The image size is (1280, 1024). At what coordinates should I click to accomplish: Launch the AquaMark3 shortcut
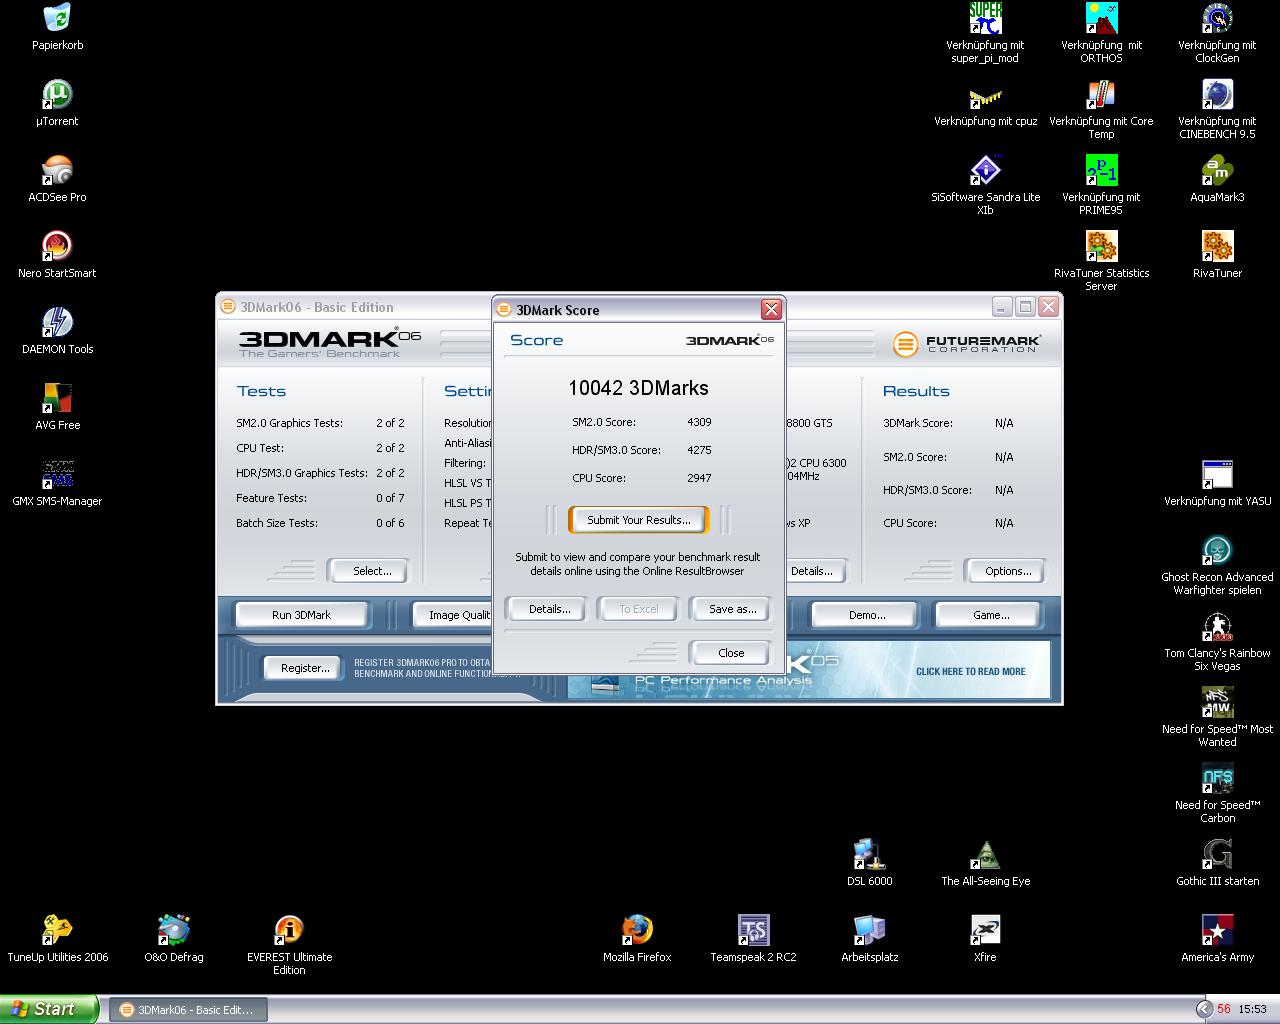pos(1217,171)
